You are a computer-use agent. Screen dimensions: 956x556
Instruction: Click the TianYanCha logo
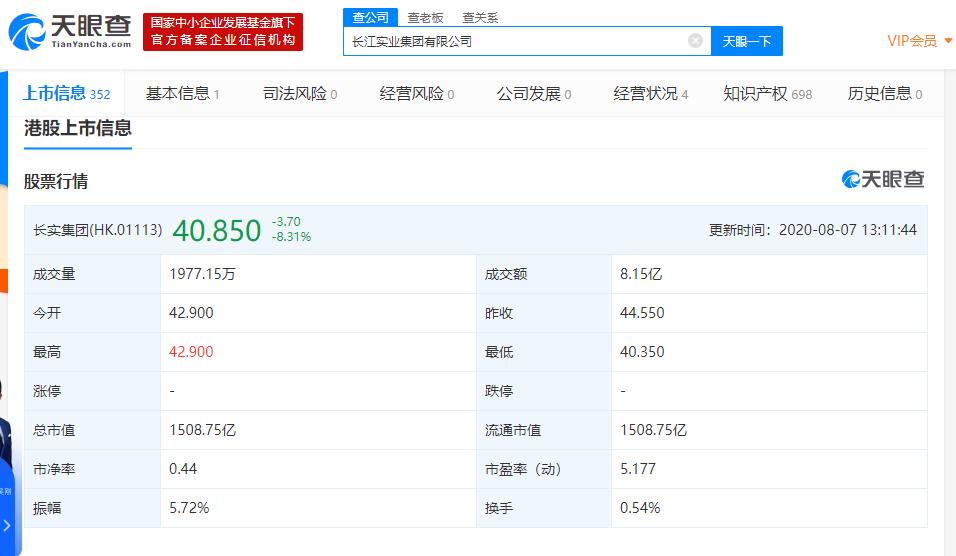(x=70, y=32)
